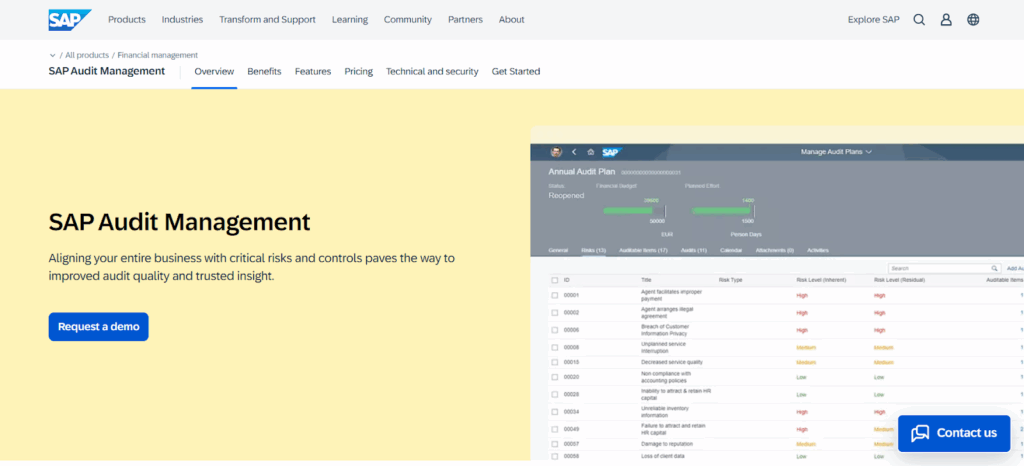Open the Transform and Support menu
Image resolution: width=1024 pixels, height=466 pixels.
click(267, 20)
